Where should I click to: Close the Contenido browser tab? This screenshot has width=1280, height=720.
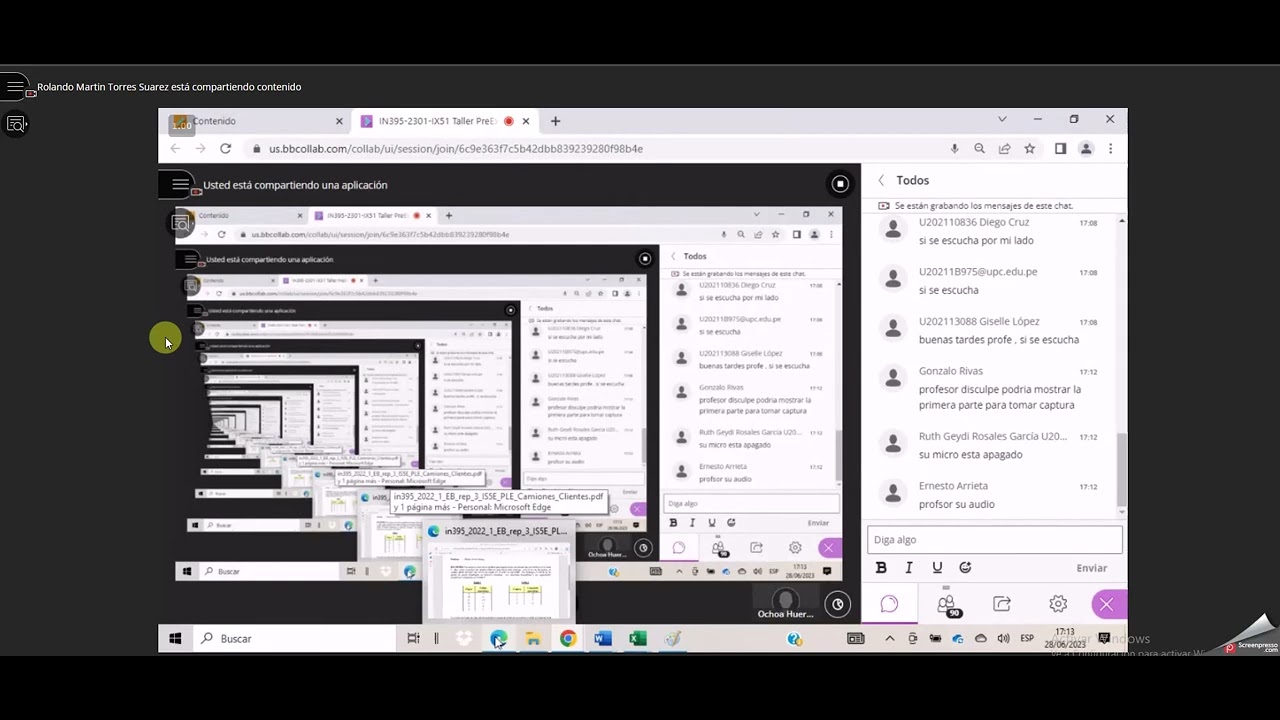point(339,121)
